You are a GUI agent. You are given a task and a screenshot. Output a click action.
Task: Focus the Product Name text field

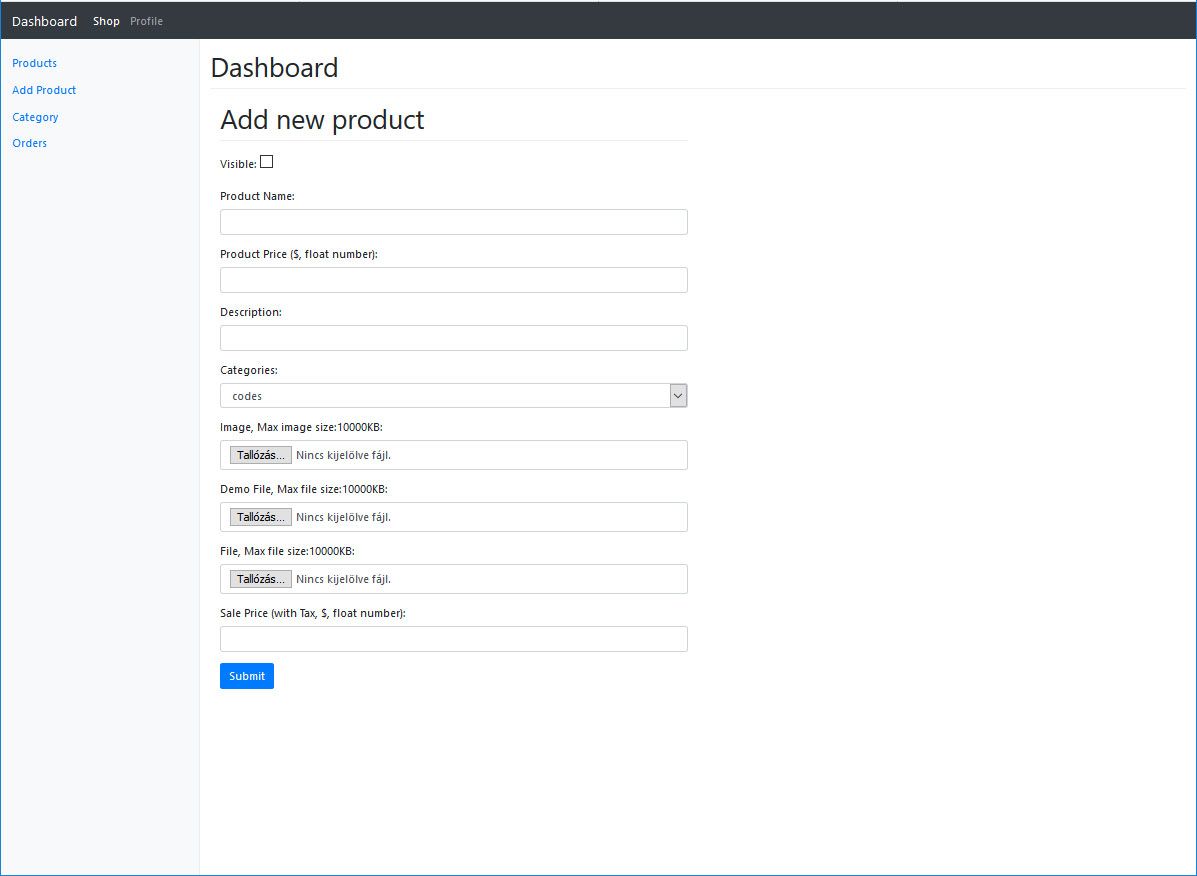(x=453, y=222)
